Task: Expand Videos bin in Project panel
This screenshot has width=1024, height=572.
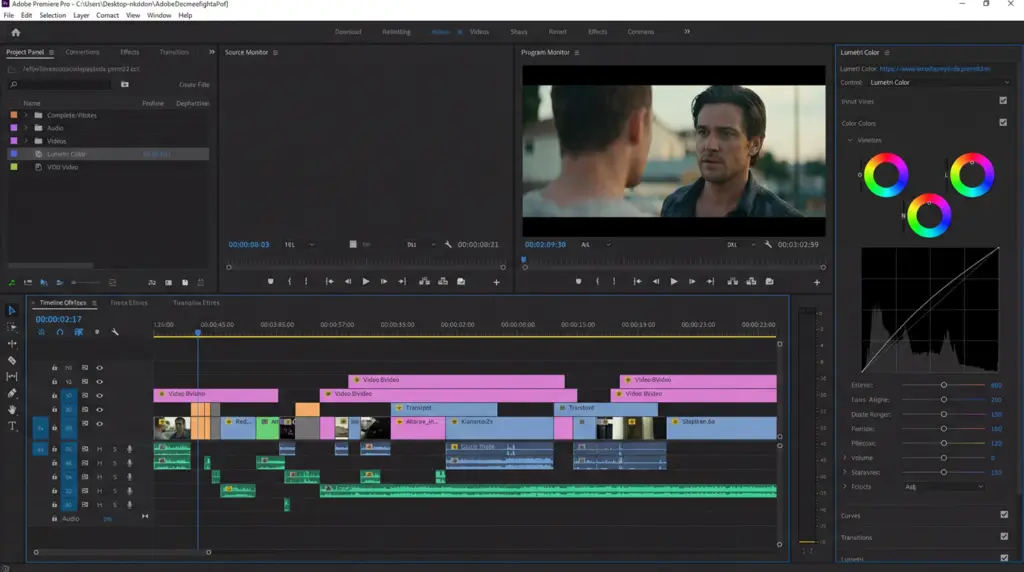Action: coord(26,141)
